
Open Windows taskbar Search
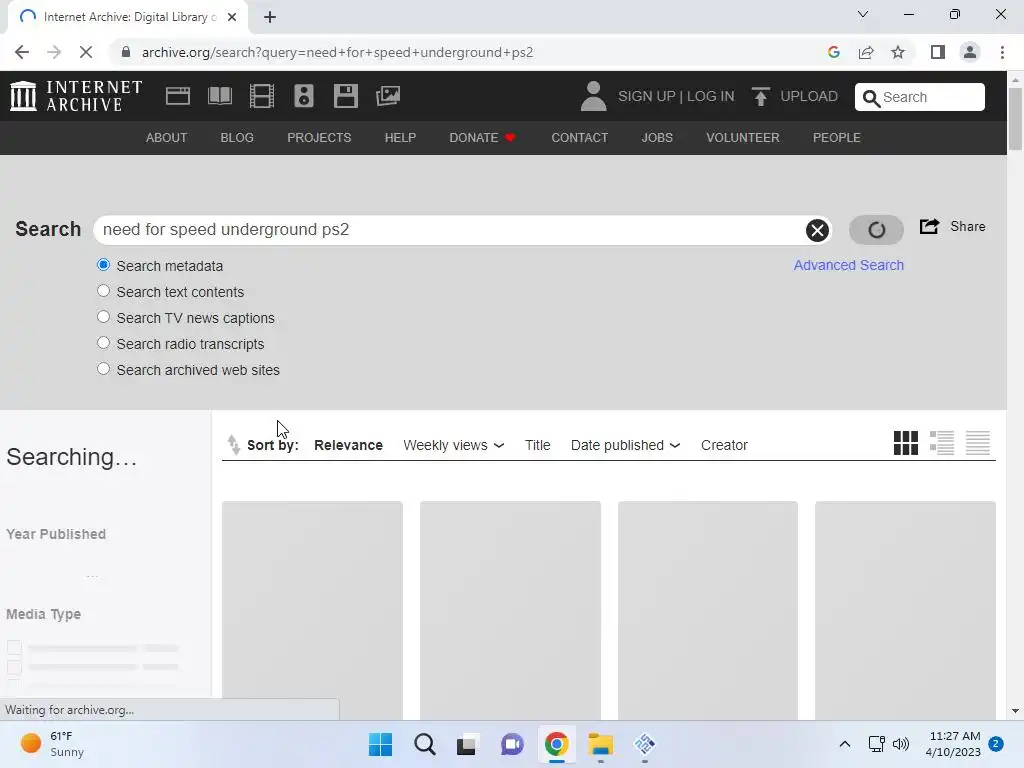tap(424, 744)
